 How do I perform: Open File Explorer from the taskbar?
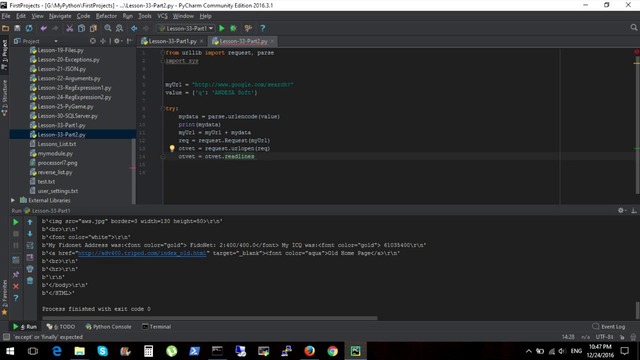click(79, 351)
